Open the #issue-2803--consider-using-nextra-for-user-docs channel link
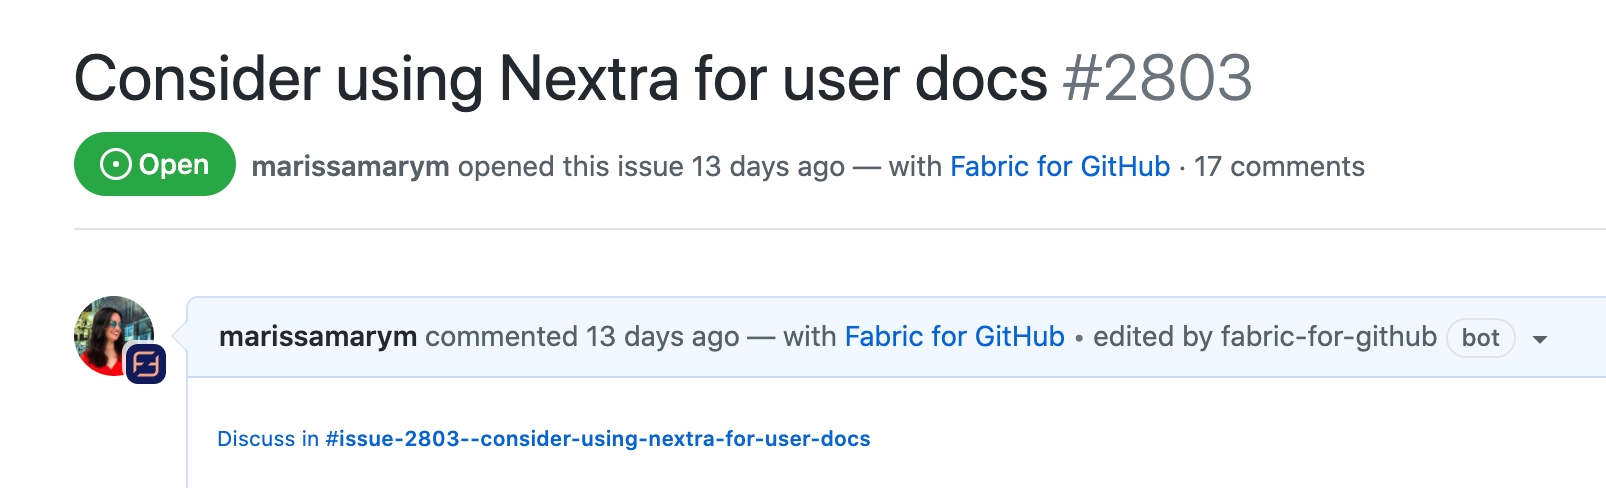Screen dimensions: 1606x488 click(598, 439)
